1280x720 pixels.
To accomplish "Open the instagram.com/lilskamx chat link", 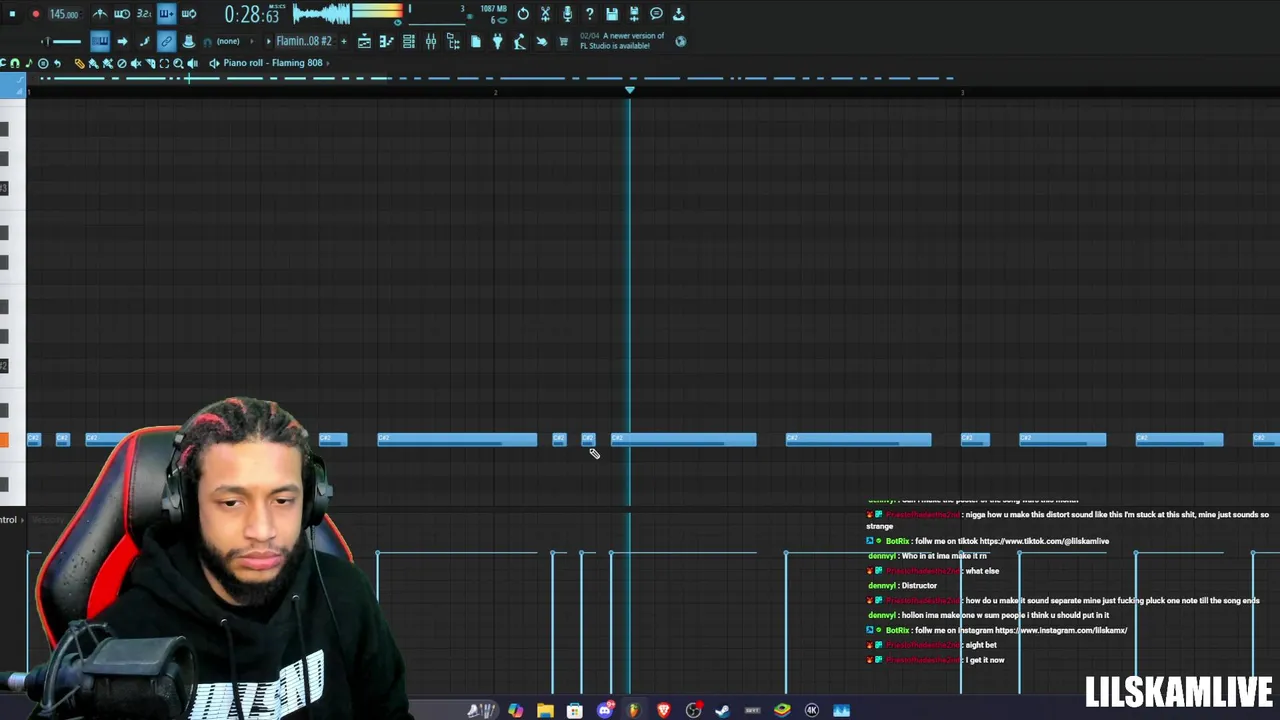I will coord(1061,630).
